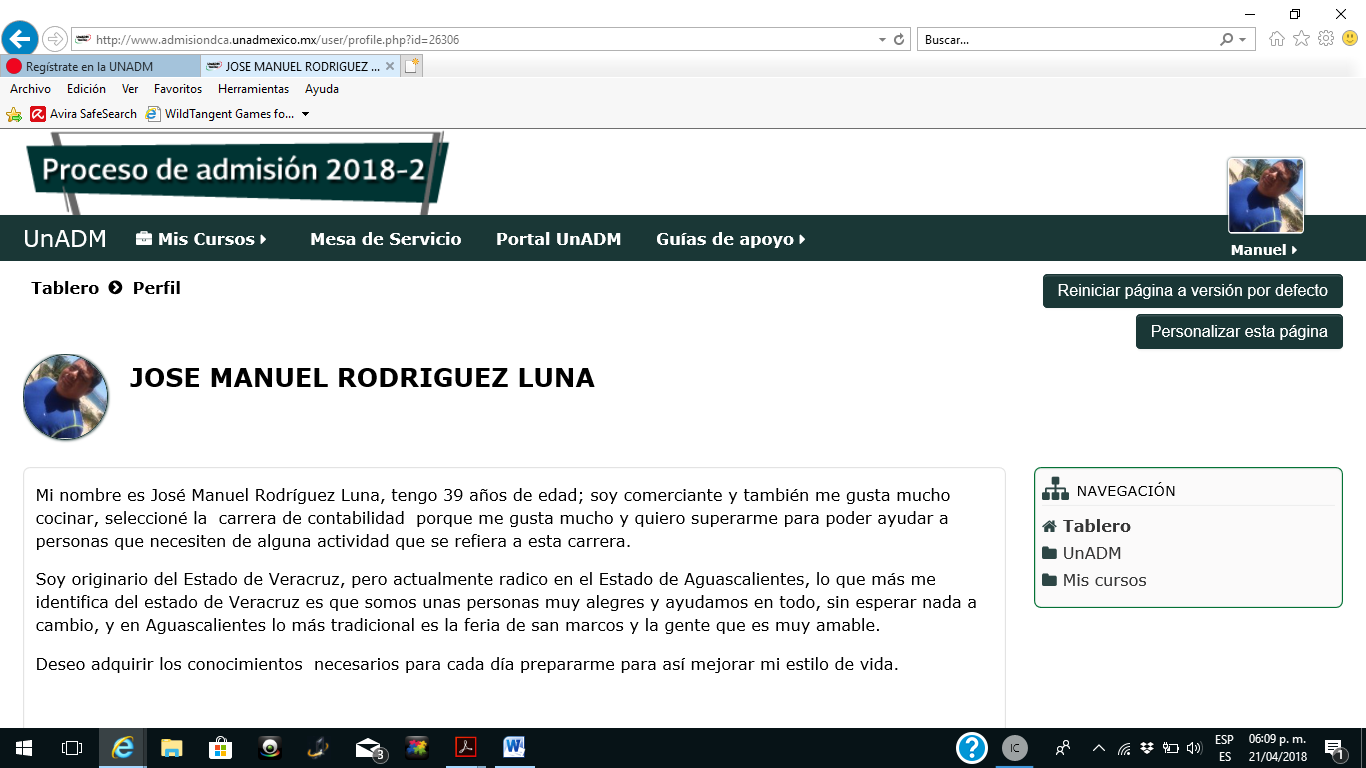The width and height of the screenshot is (1366, 768).
Task: Open the Ayuda menu
Action: [x=322, y=89]
